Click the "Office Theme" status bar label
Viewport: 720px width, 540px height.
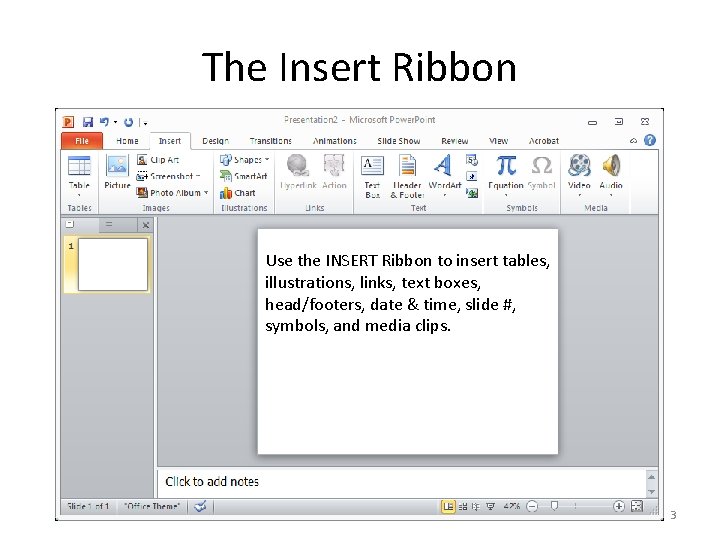point(152,506)
